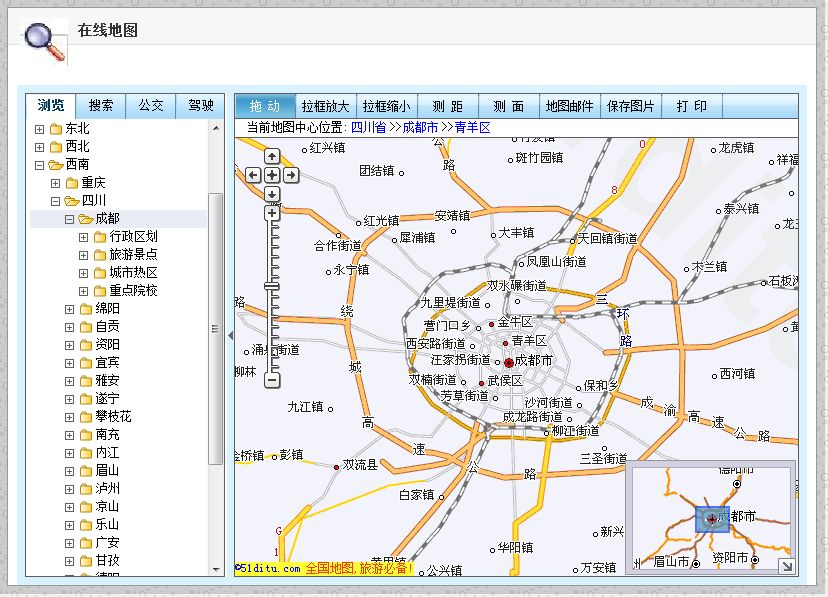Activate the 测距 distance tool

tap(448, 106)
